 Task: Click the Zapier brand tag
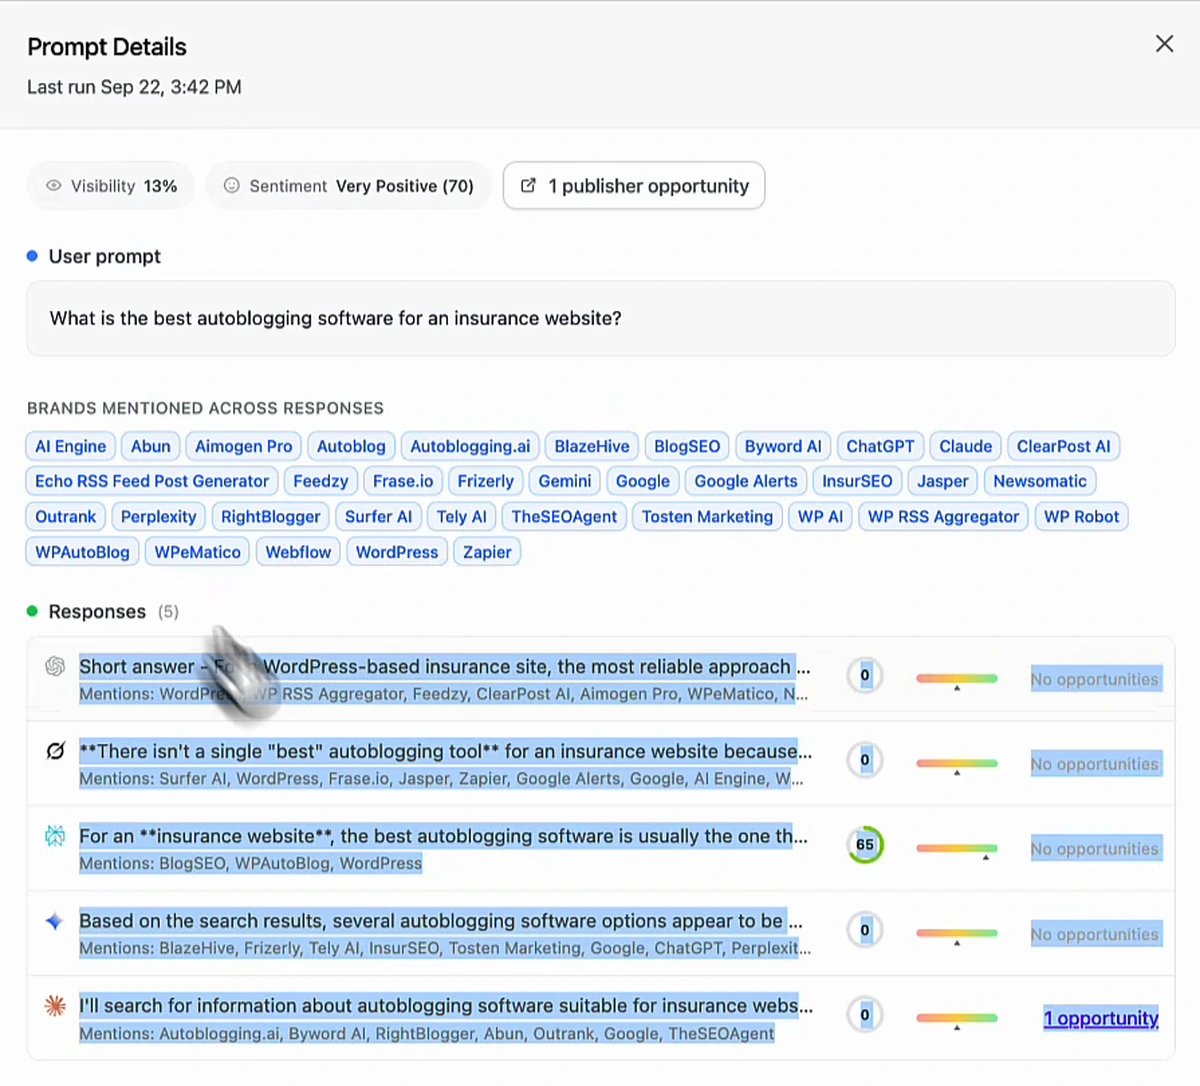click(487, 552)
